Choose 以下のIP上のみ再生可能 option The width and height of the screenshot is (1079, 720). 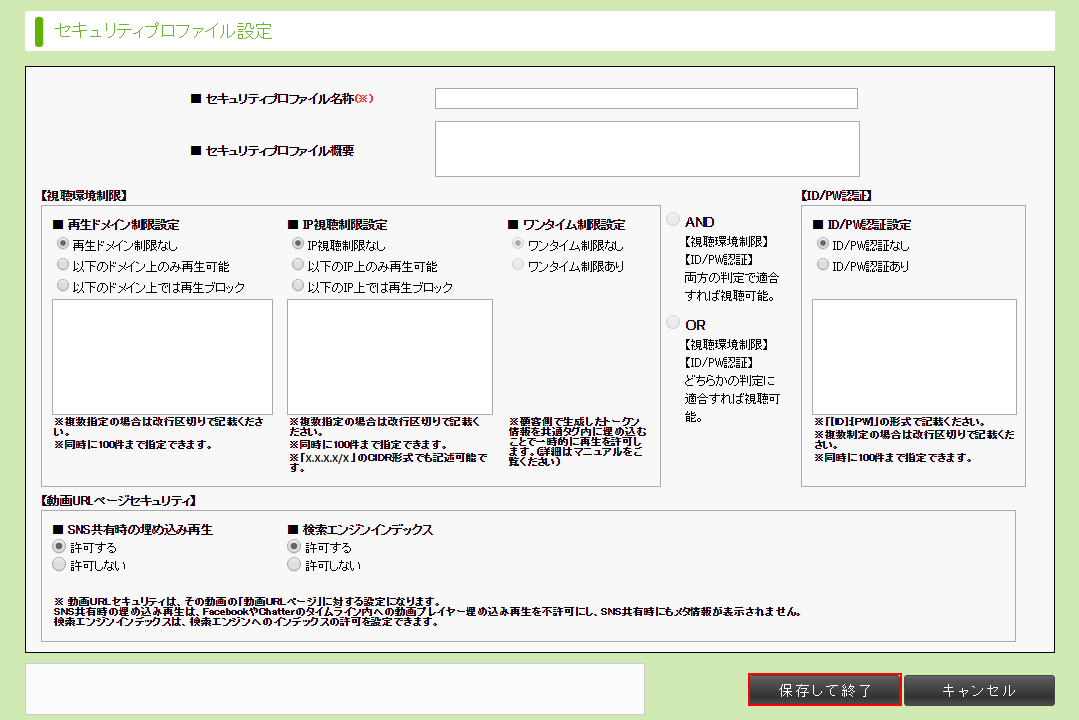click(x=298, y=265)
